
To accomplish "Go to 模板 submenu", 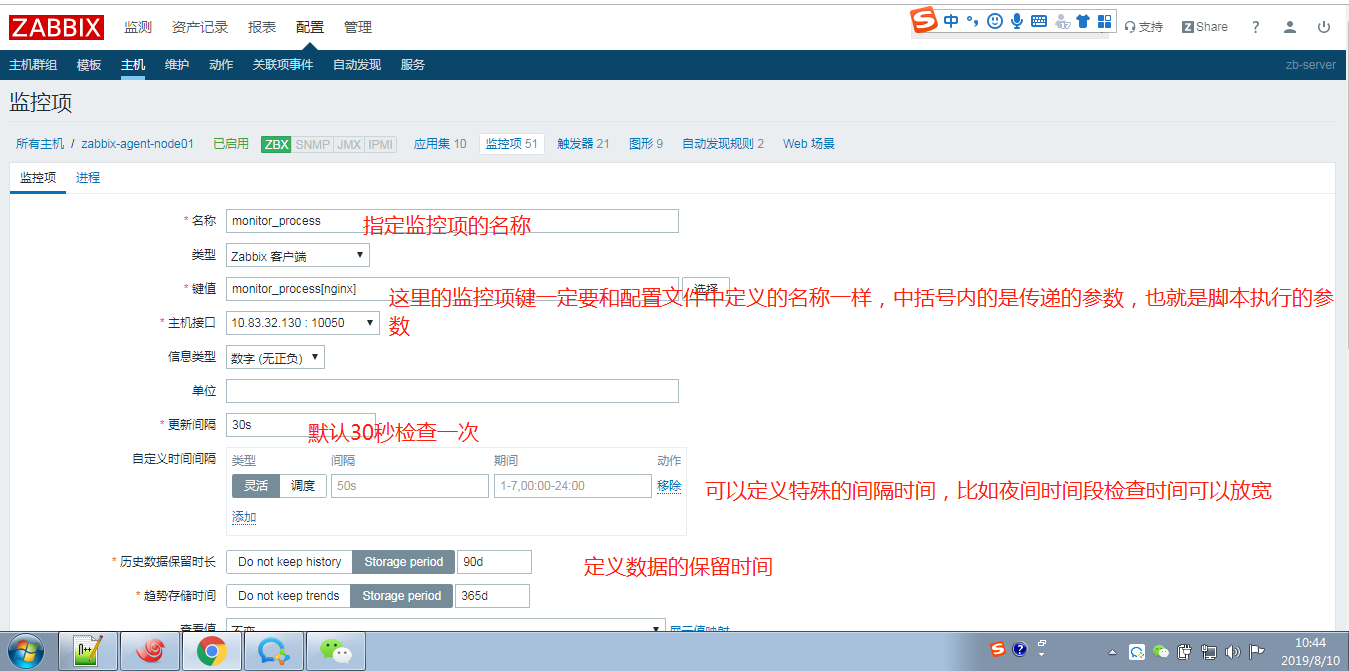I will [x=89, y=65].
